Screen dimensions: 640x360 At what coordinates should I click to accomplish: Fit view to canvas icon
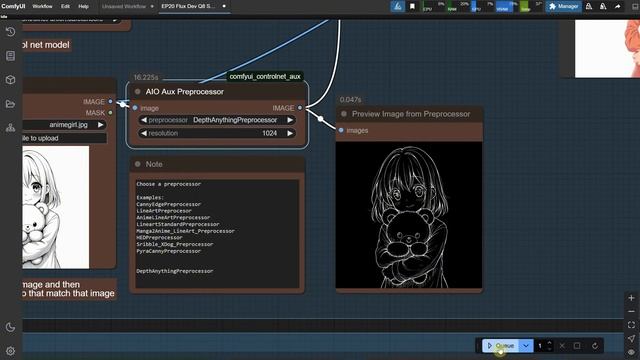631,325
